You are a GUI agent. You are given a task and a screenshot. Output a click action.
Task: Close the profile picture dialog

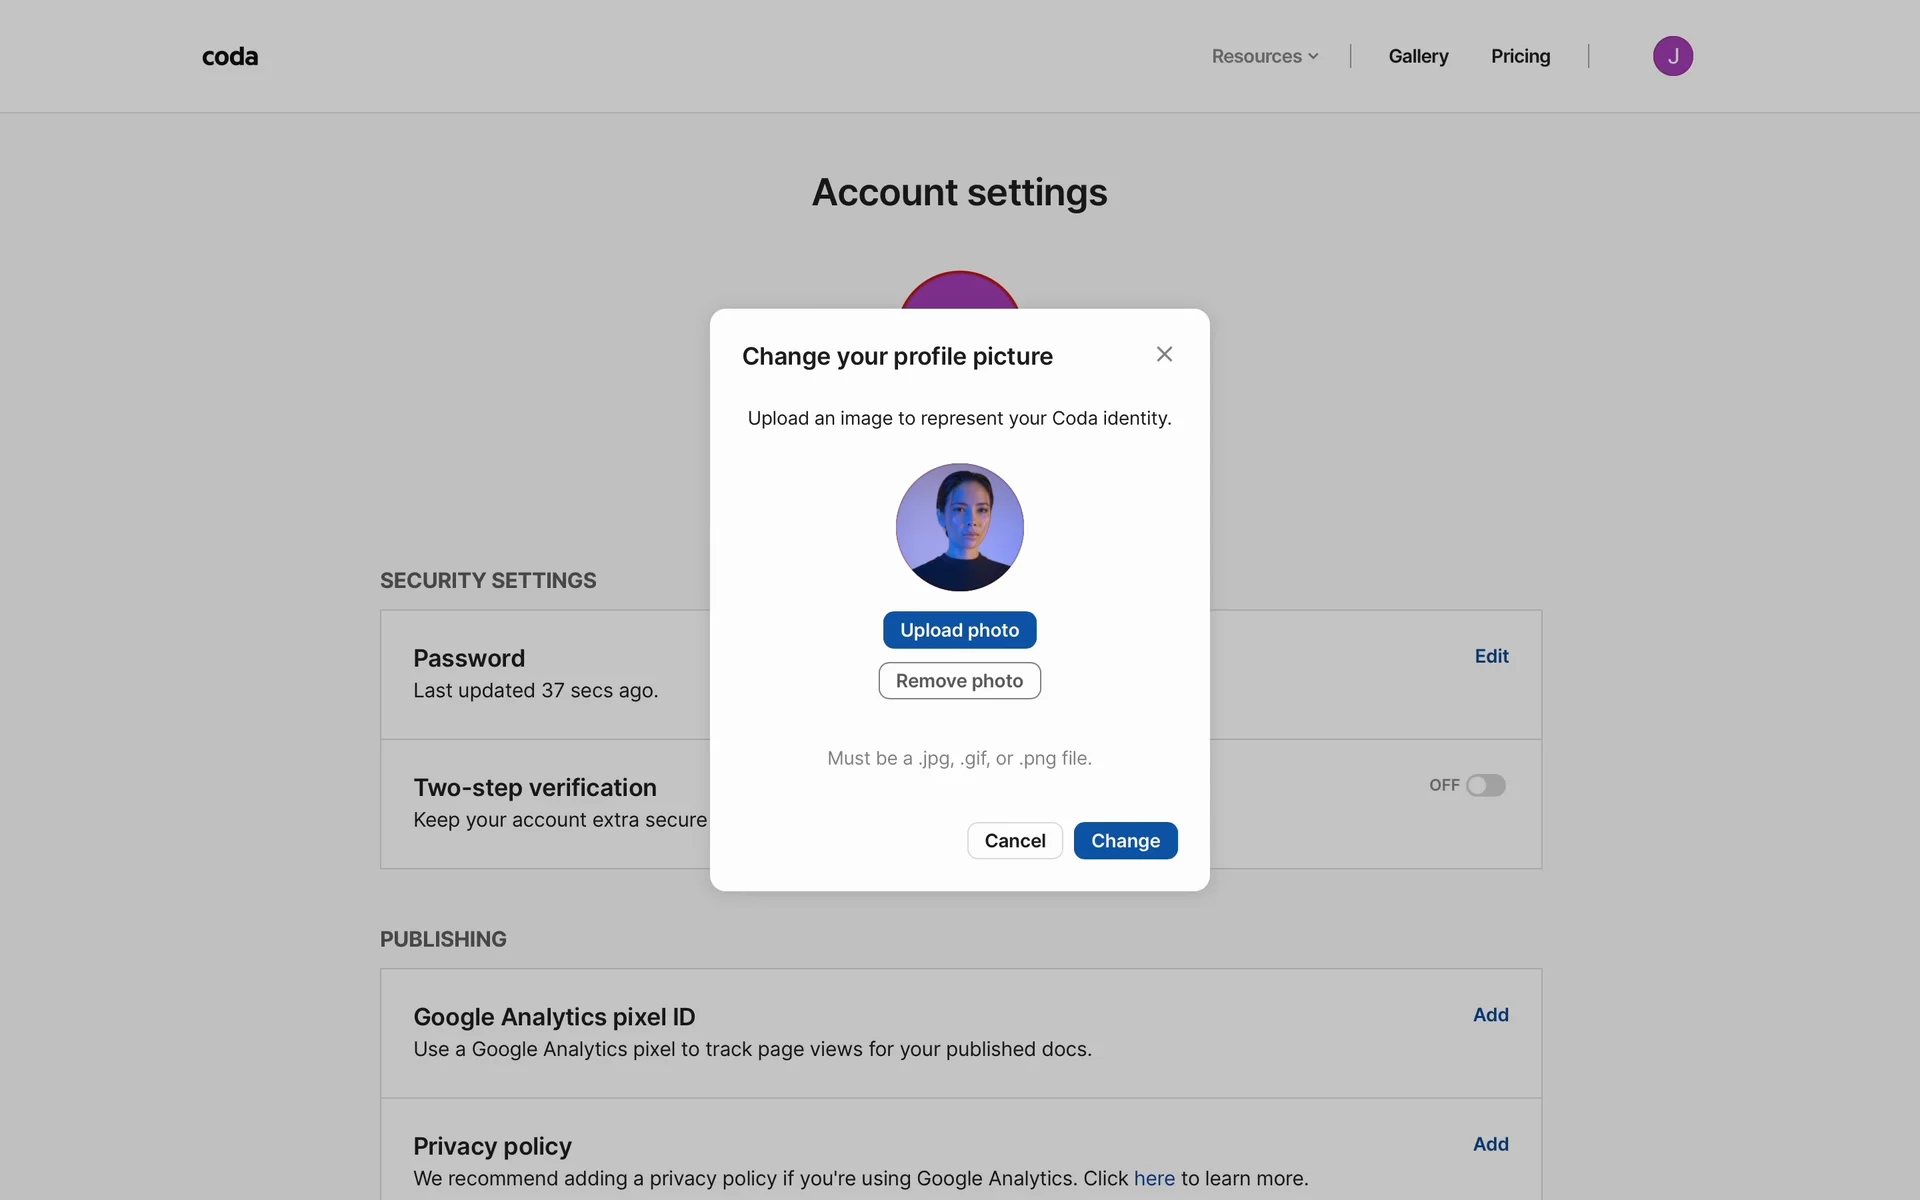[x=1164, y=354]
